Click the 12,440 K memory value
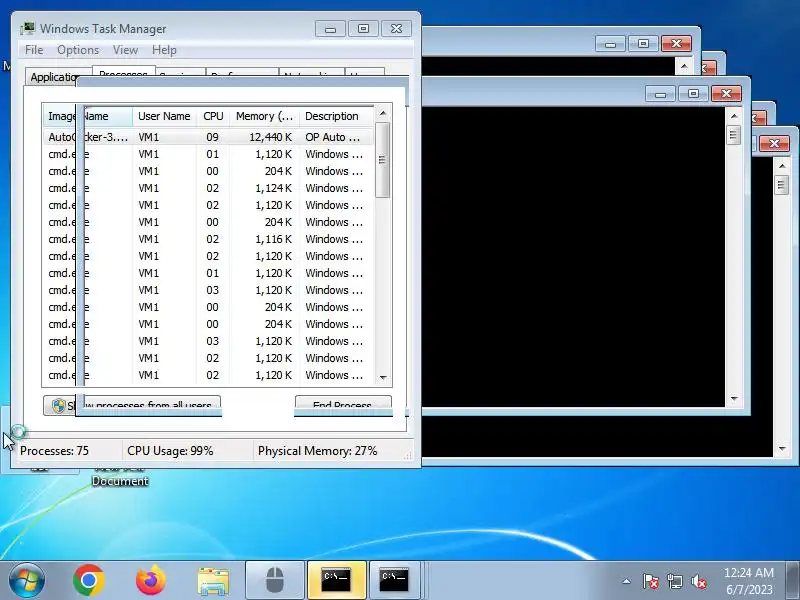Screen dimensions: 800x600 [270, 137]
